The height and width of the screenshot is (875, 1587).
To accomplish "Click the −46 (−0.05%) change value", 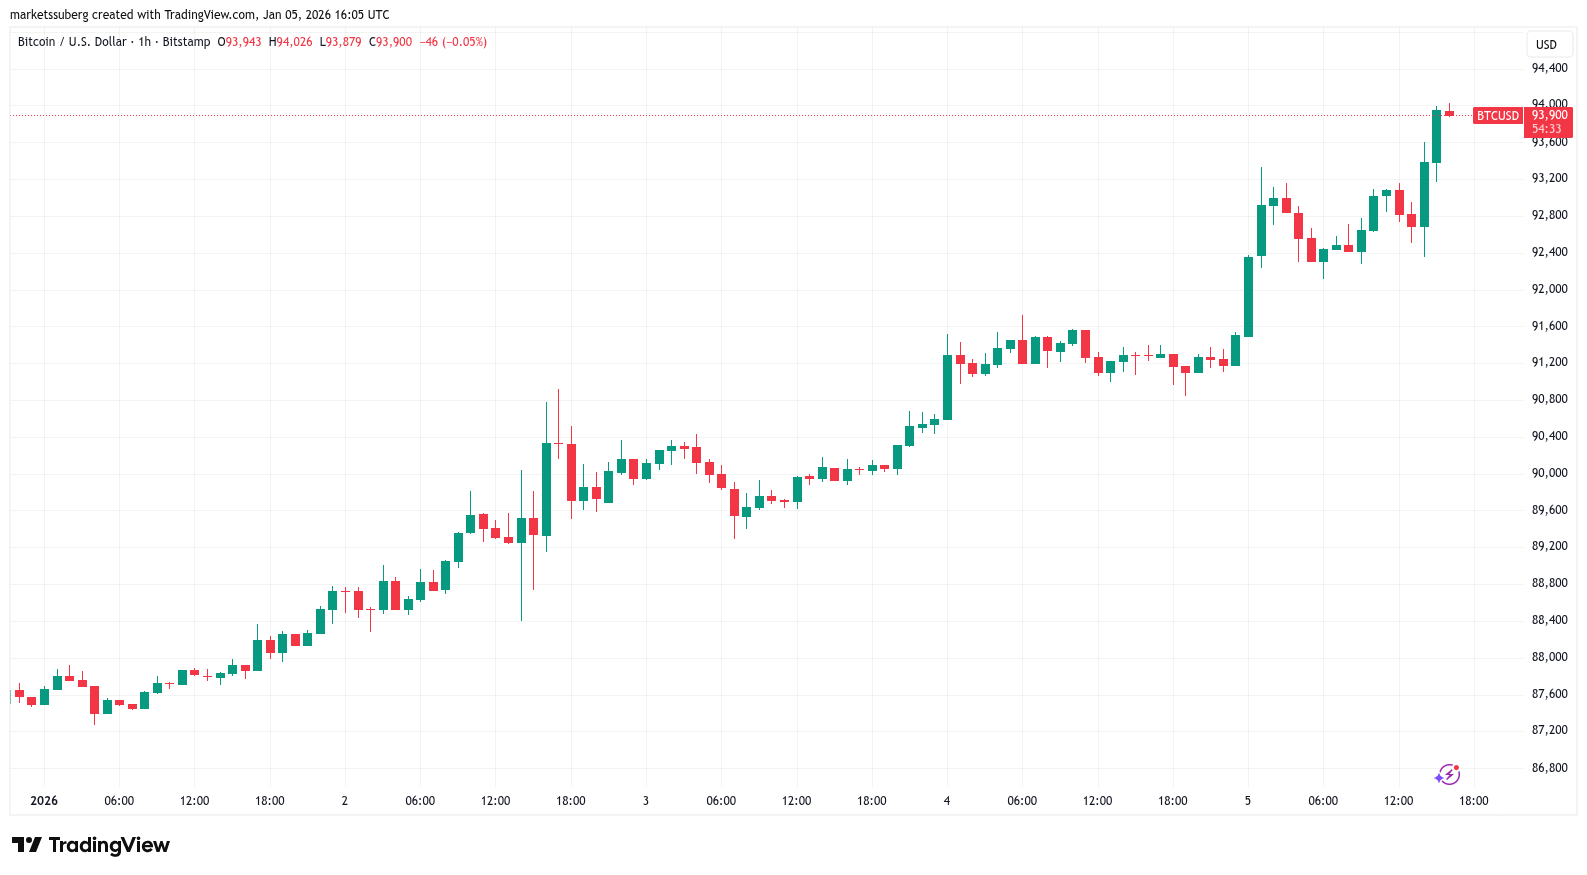I will pyautogui.click(x=453, y=42).
